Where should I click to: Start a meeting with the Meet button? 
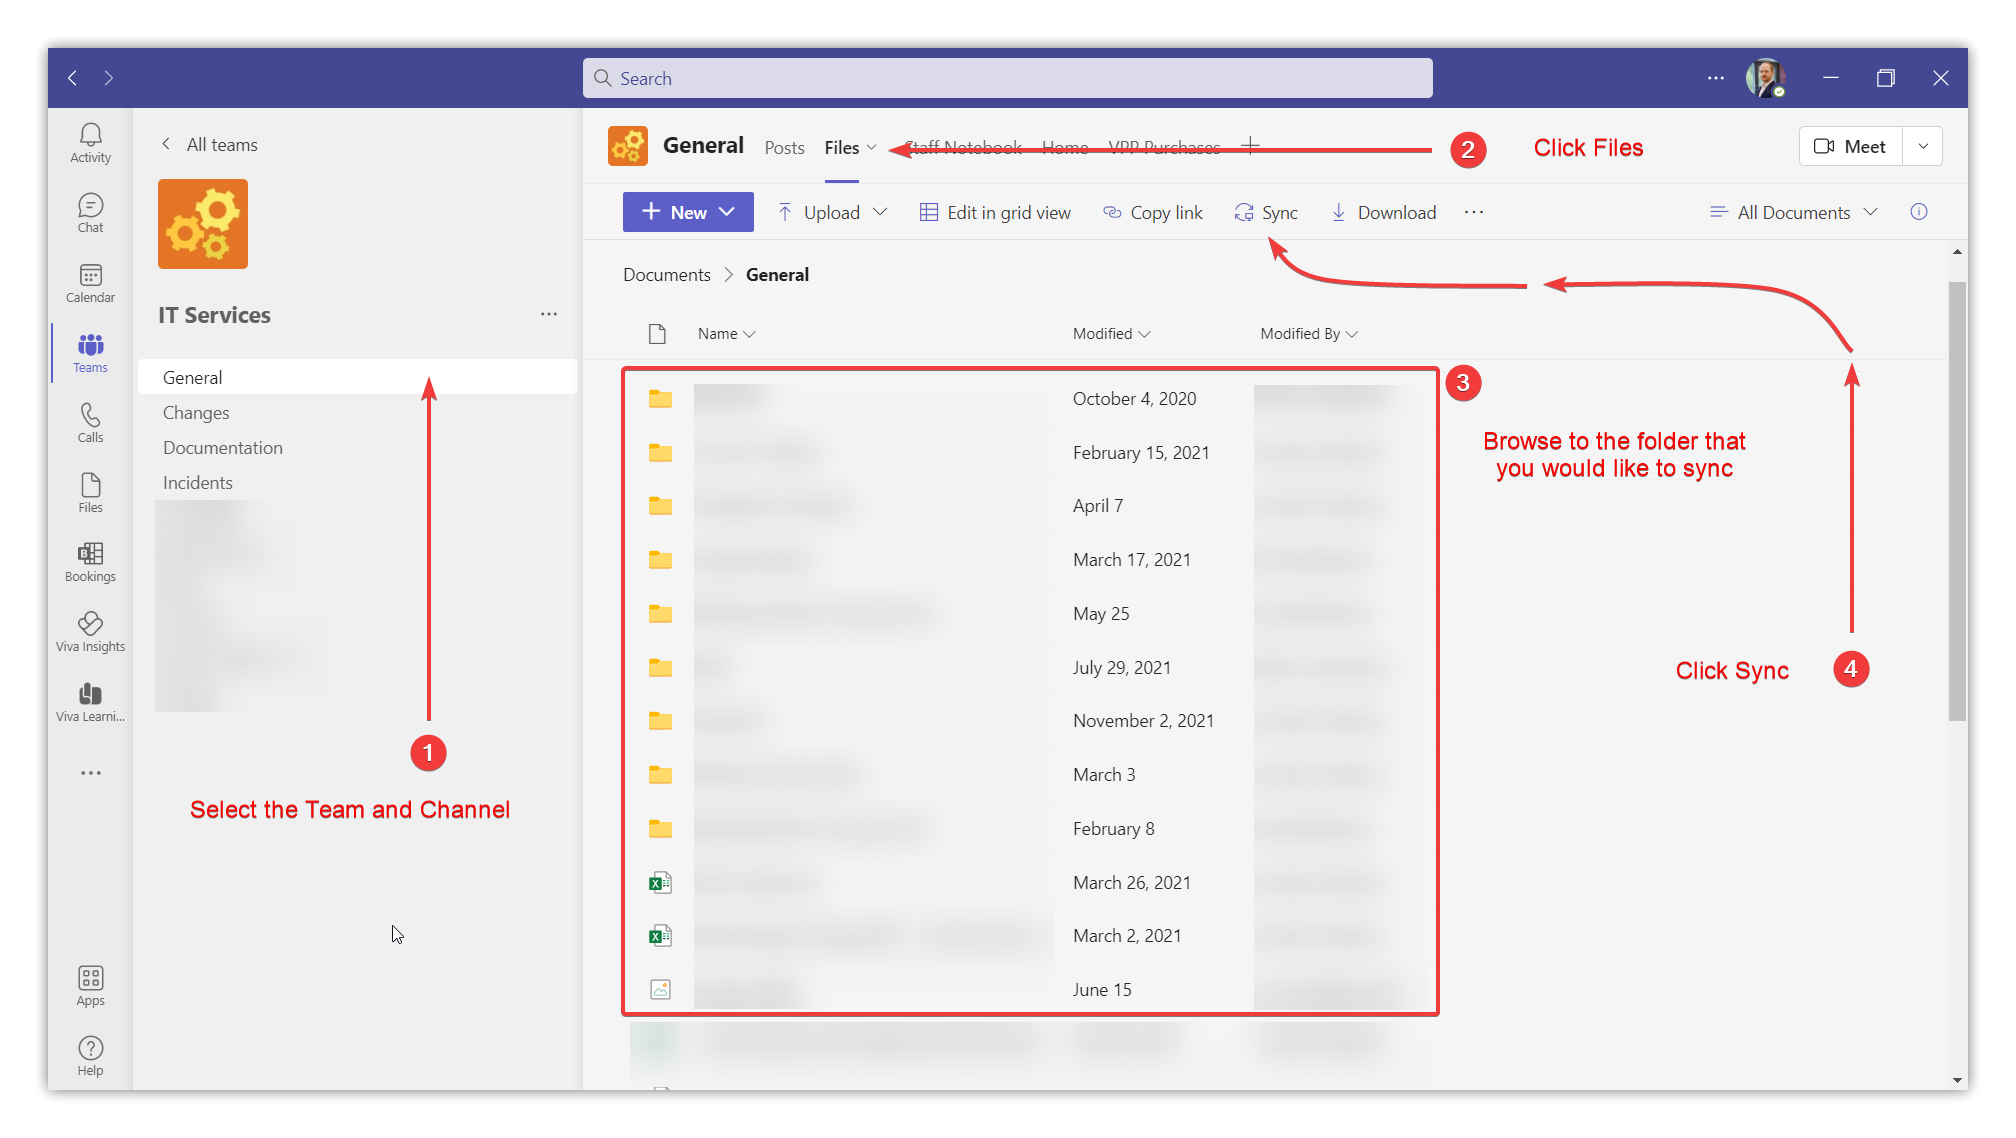[1849, 146]
